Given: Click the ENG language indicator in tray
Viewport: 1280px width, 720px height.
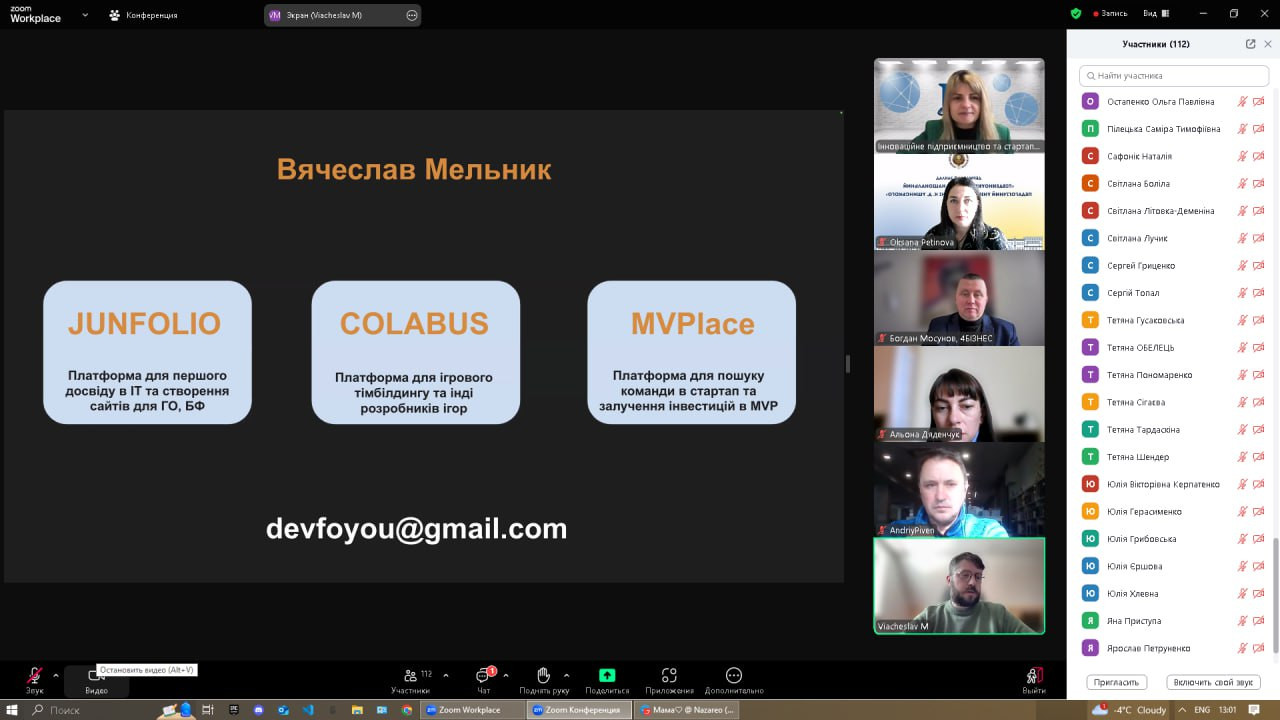Looking at the screenshot, I should [1202, 710].
